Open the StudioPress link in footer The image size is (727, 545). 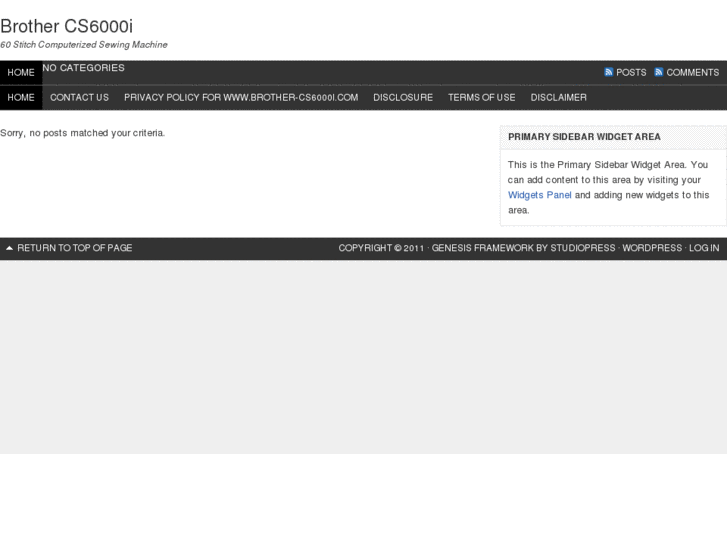coord(583,248)
